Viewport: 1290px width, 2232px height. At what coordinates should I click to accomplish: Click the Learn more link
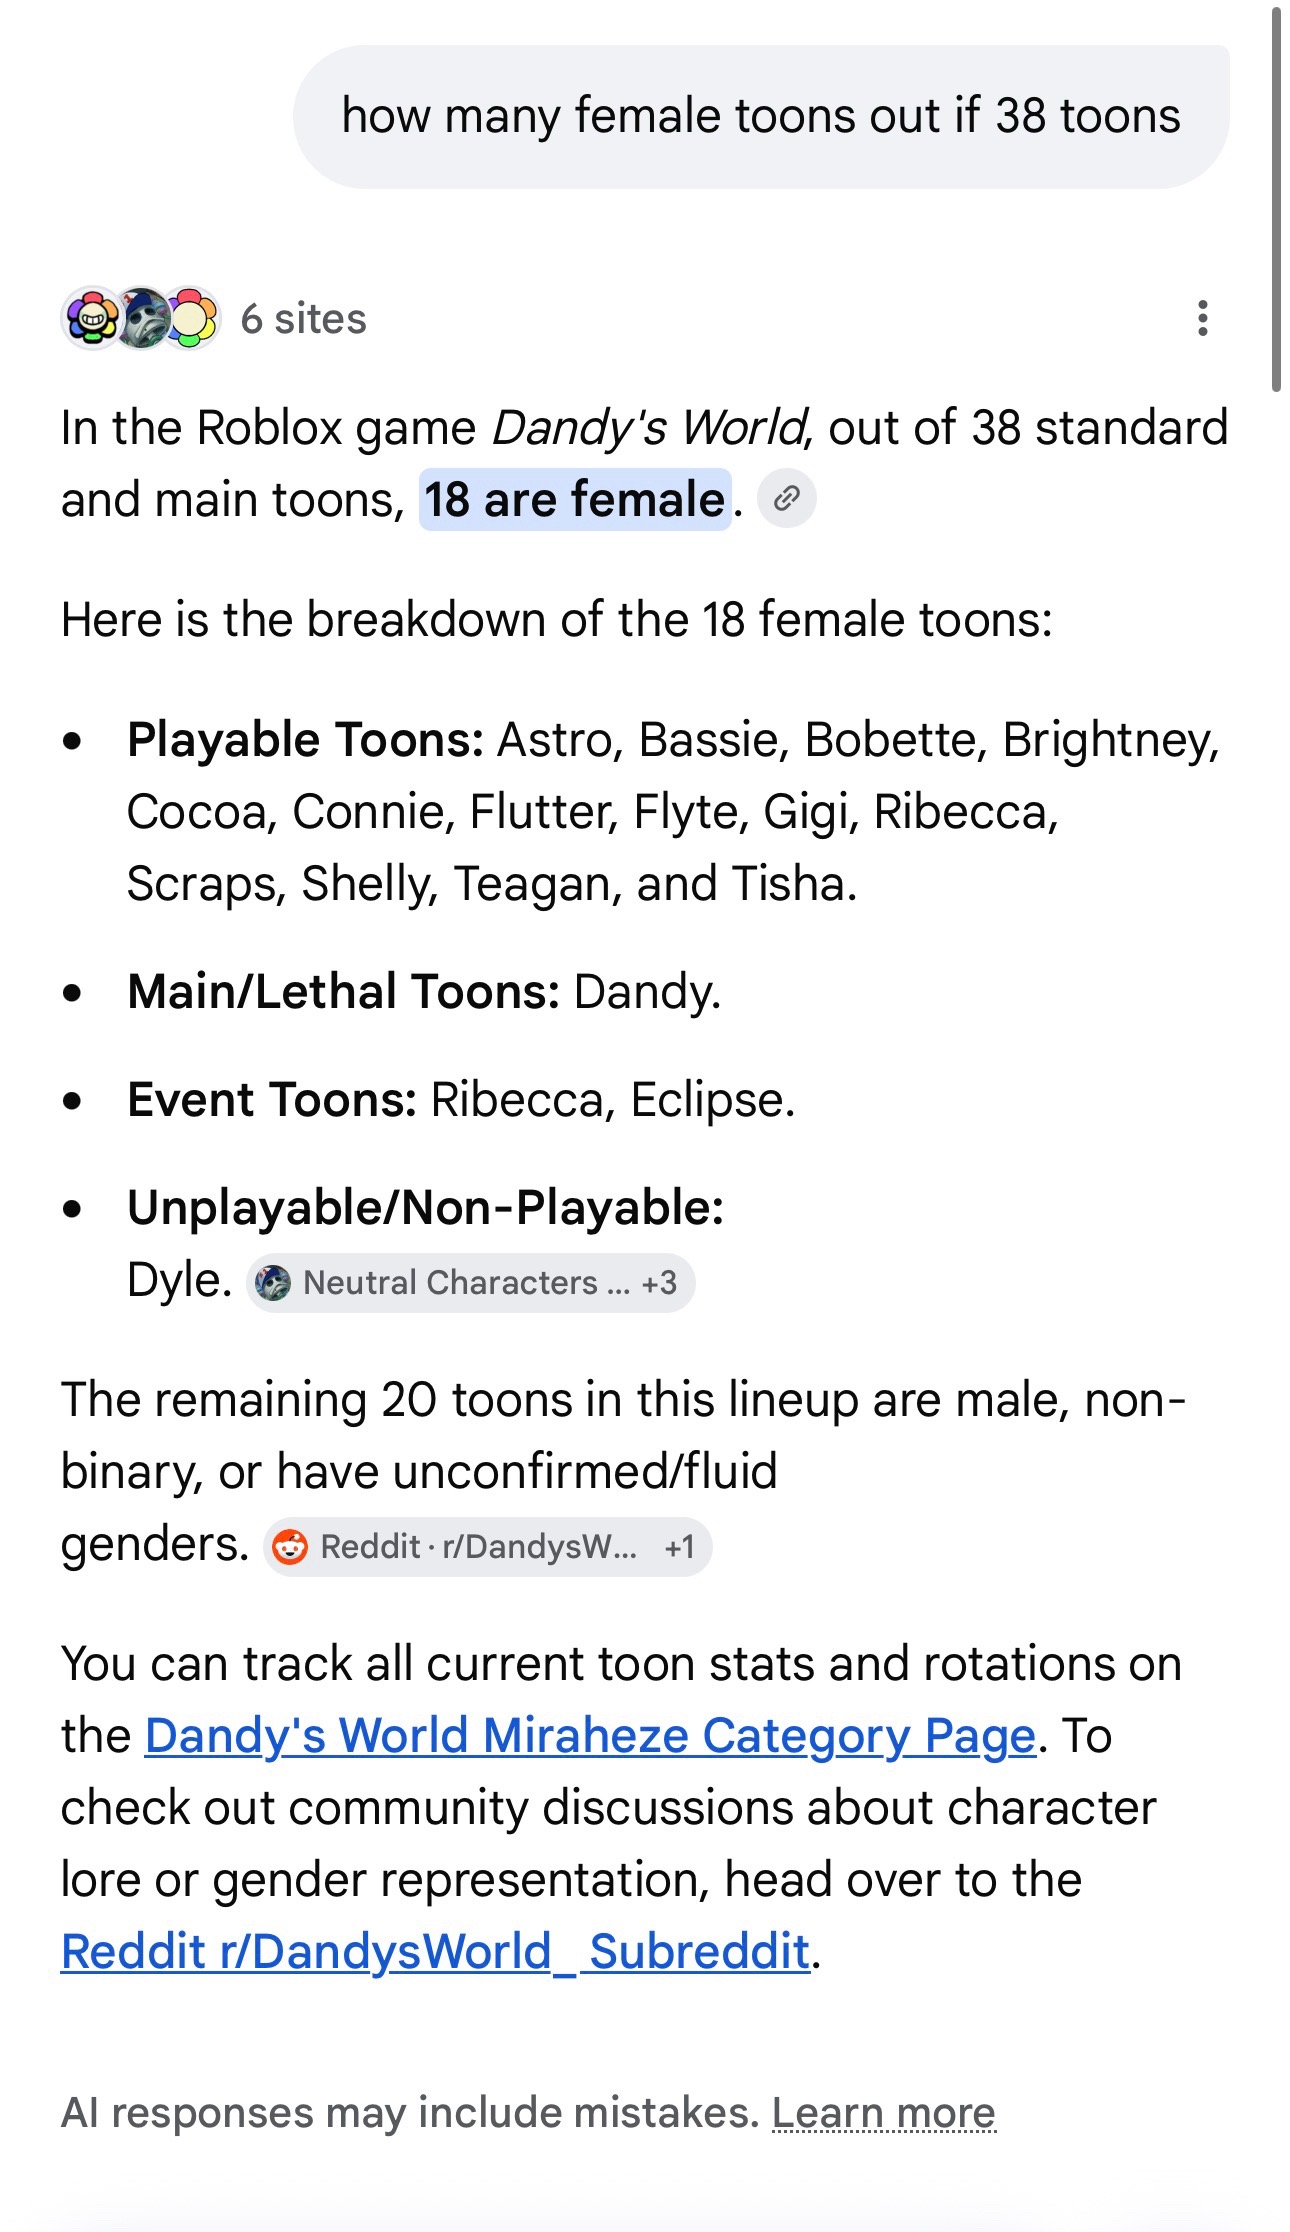coord(884,2113)
